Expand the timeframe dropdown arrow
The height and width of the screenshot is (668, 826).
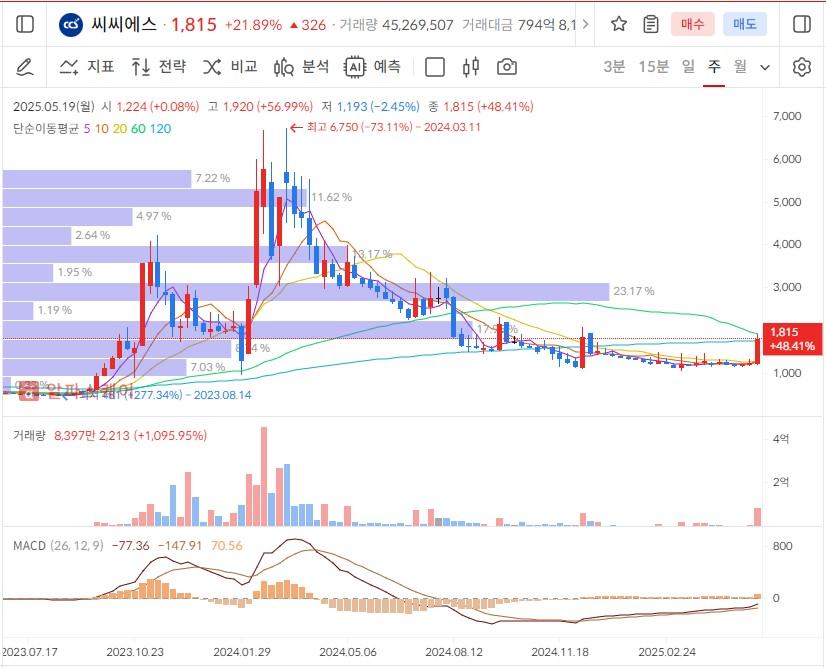[x=765, y=67]
